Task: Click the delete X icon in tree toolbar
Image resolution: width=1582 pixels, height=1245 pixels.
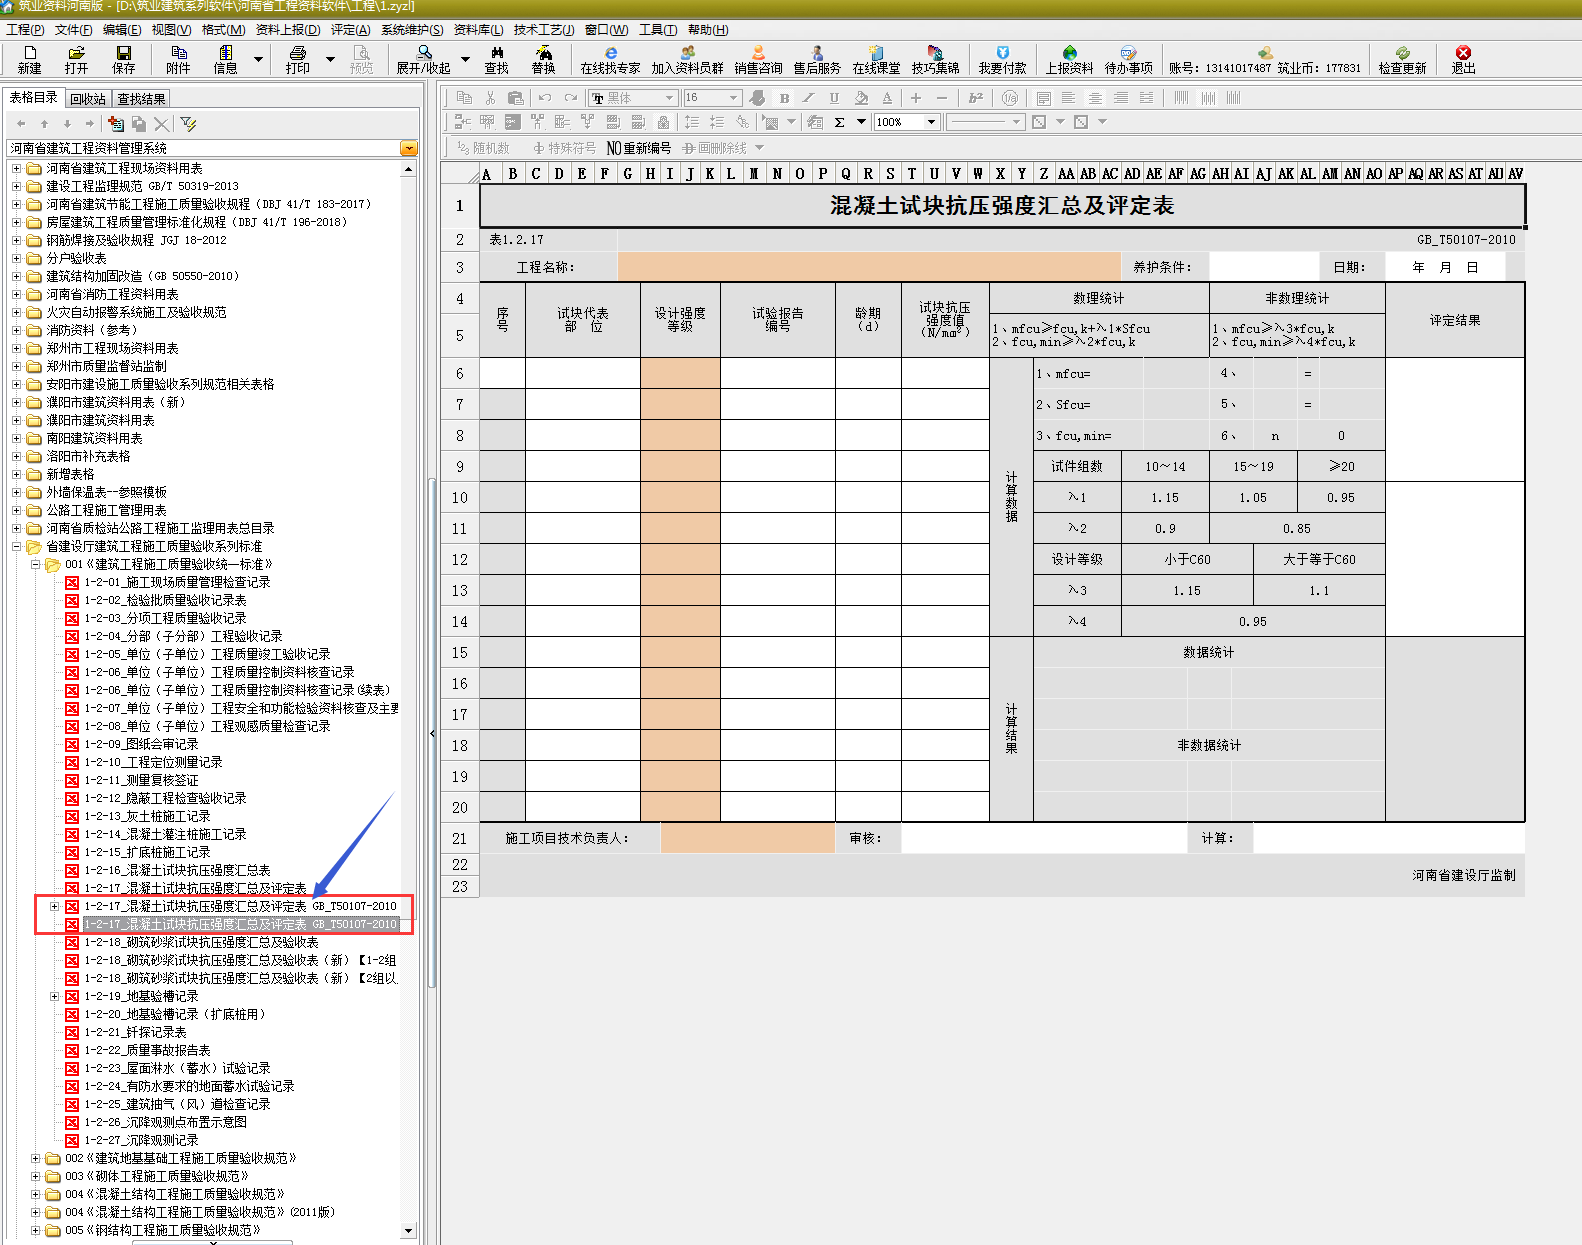Action: pos(161,124)
